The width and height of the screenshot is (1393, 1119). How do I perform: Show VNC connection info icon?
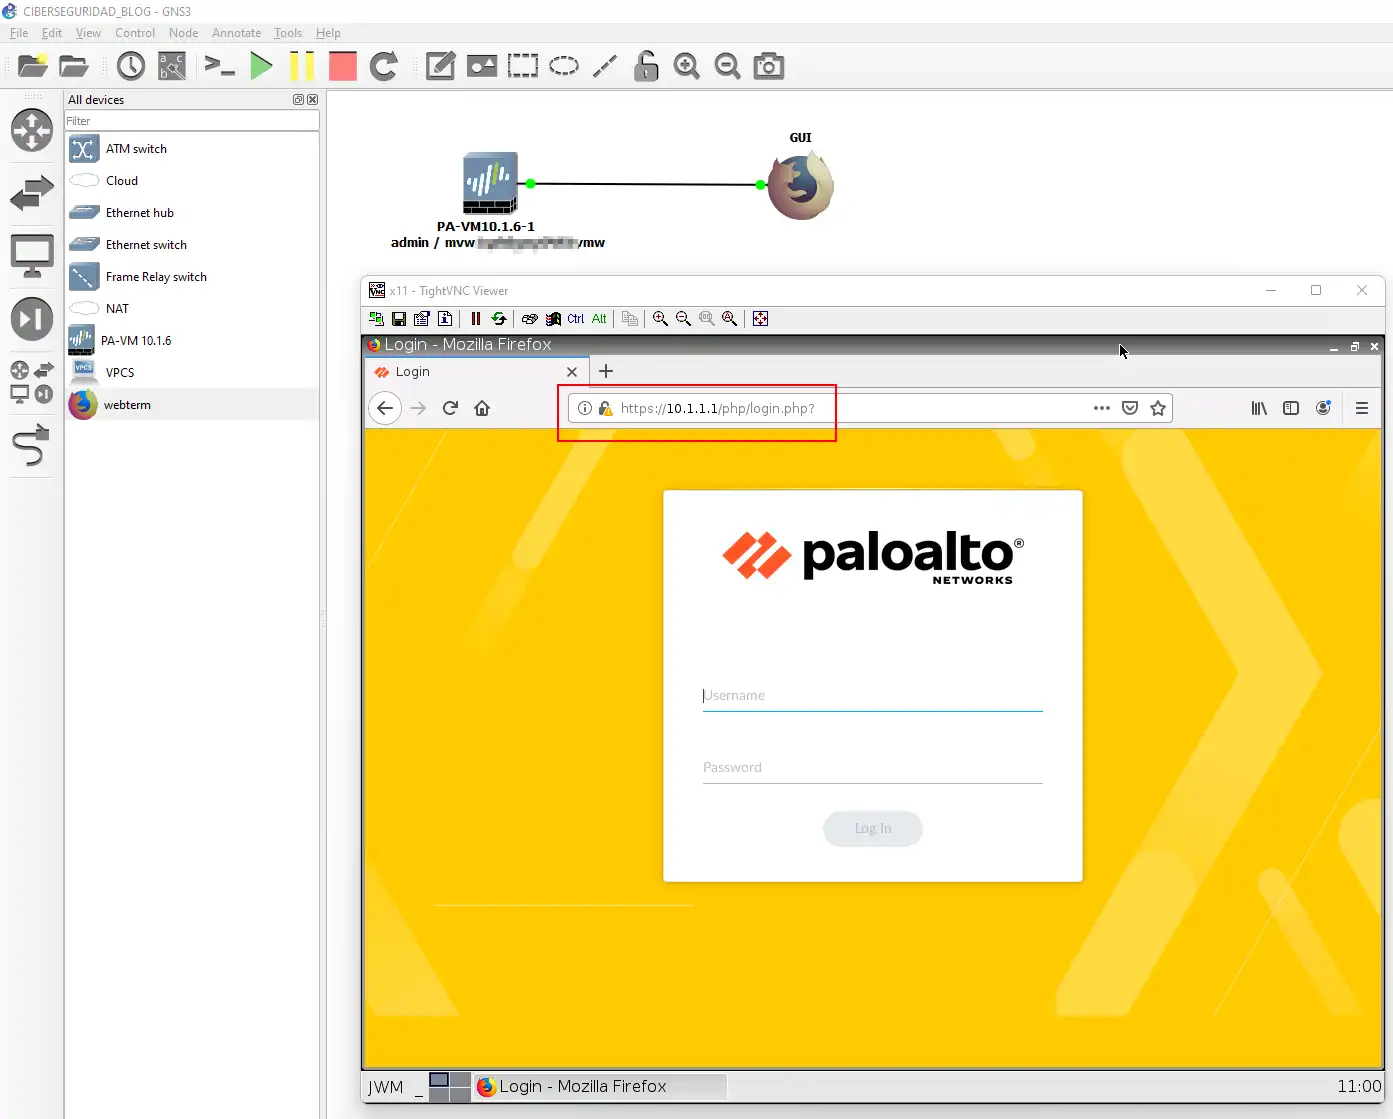(445, 319)
